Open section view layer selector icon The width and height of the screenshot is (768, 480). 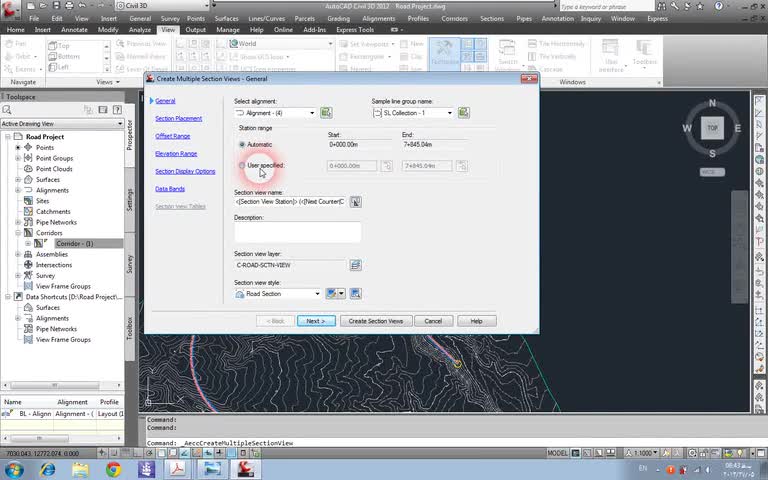coord(356,265)
